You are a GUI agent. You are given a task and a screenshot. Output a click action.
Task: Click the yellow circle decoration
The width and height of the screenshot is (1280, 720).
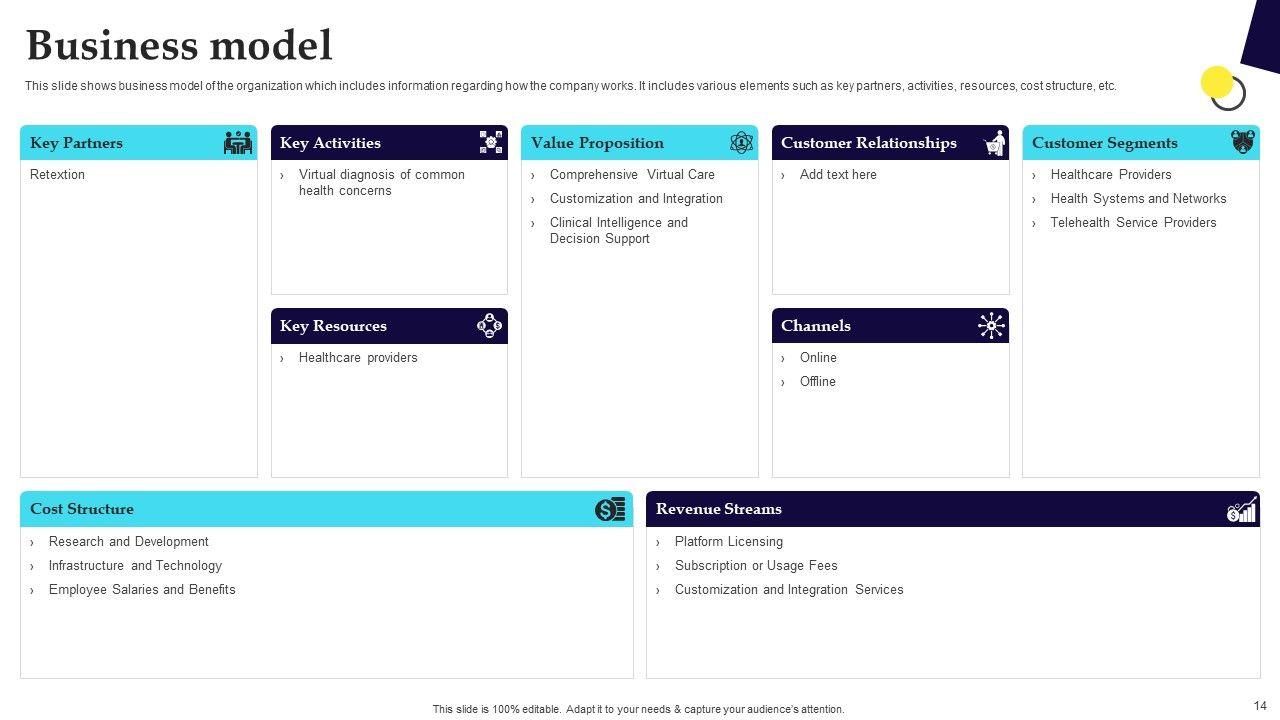[x=1216, y=82]
